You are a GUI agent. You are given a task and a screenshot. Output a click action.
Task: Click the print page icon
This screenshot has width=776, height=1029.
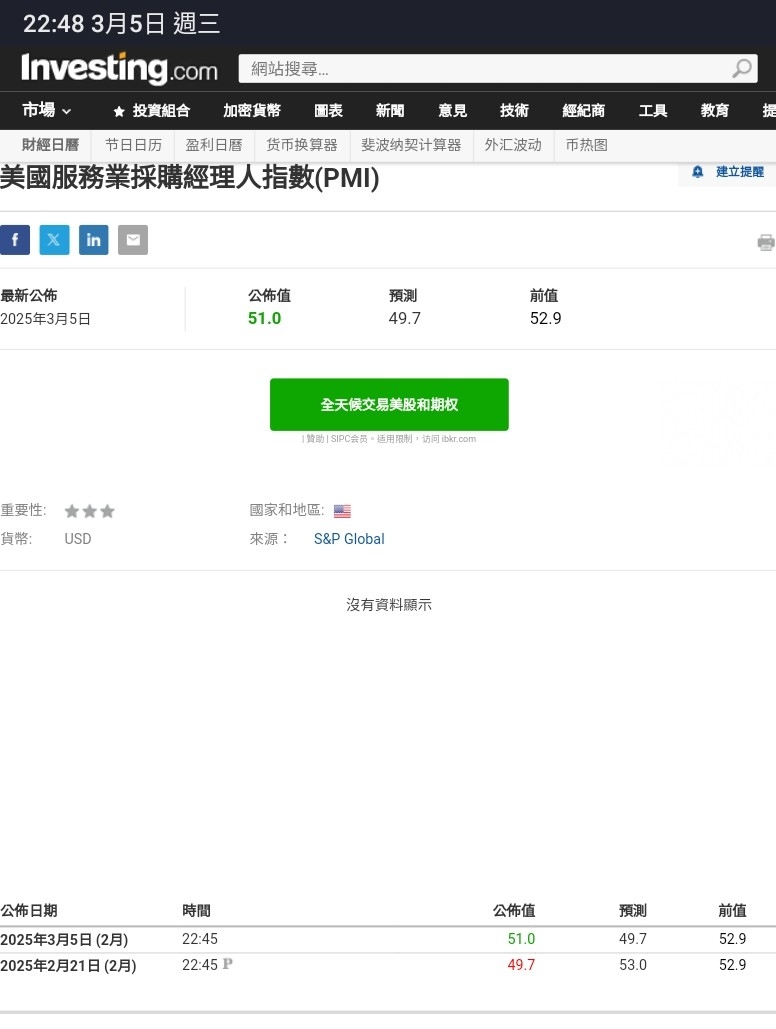pos(765,242)
